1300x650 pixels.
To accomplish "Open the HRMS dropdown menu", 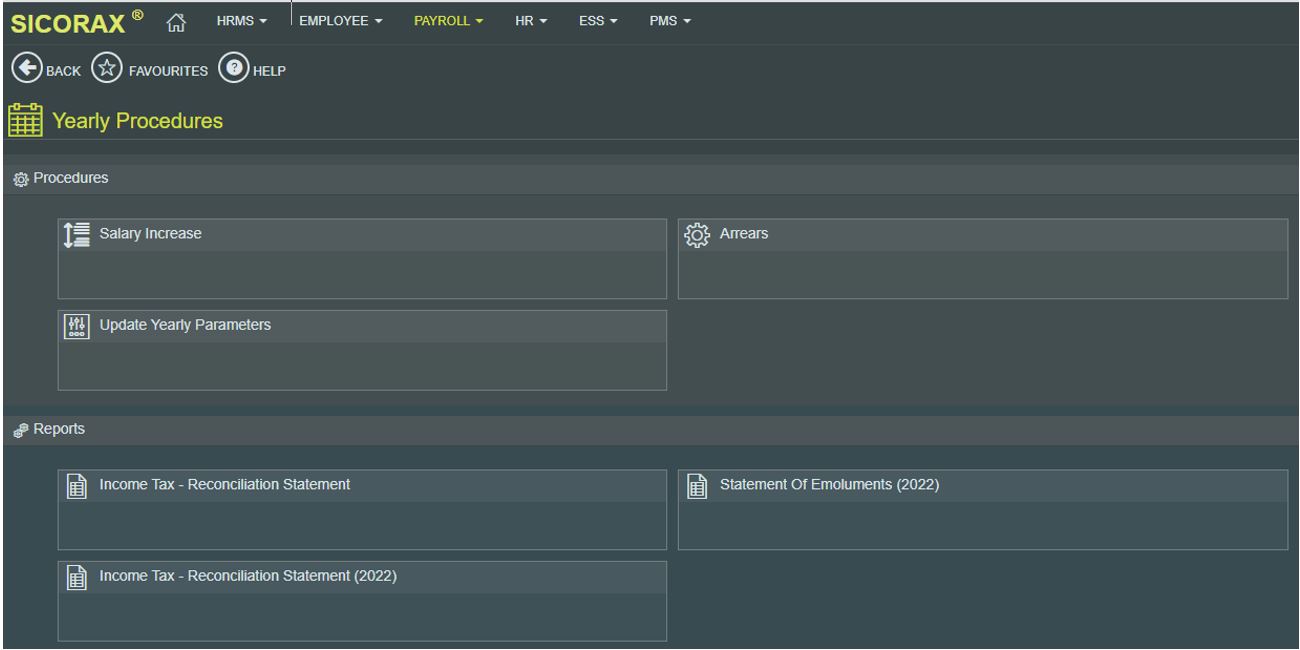I will pos(241,21).
